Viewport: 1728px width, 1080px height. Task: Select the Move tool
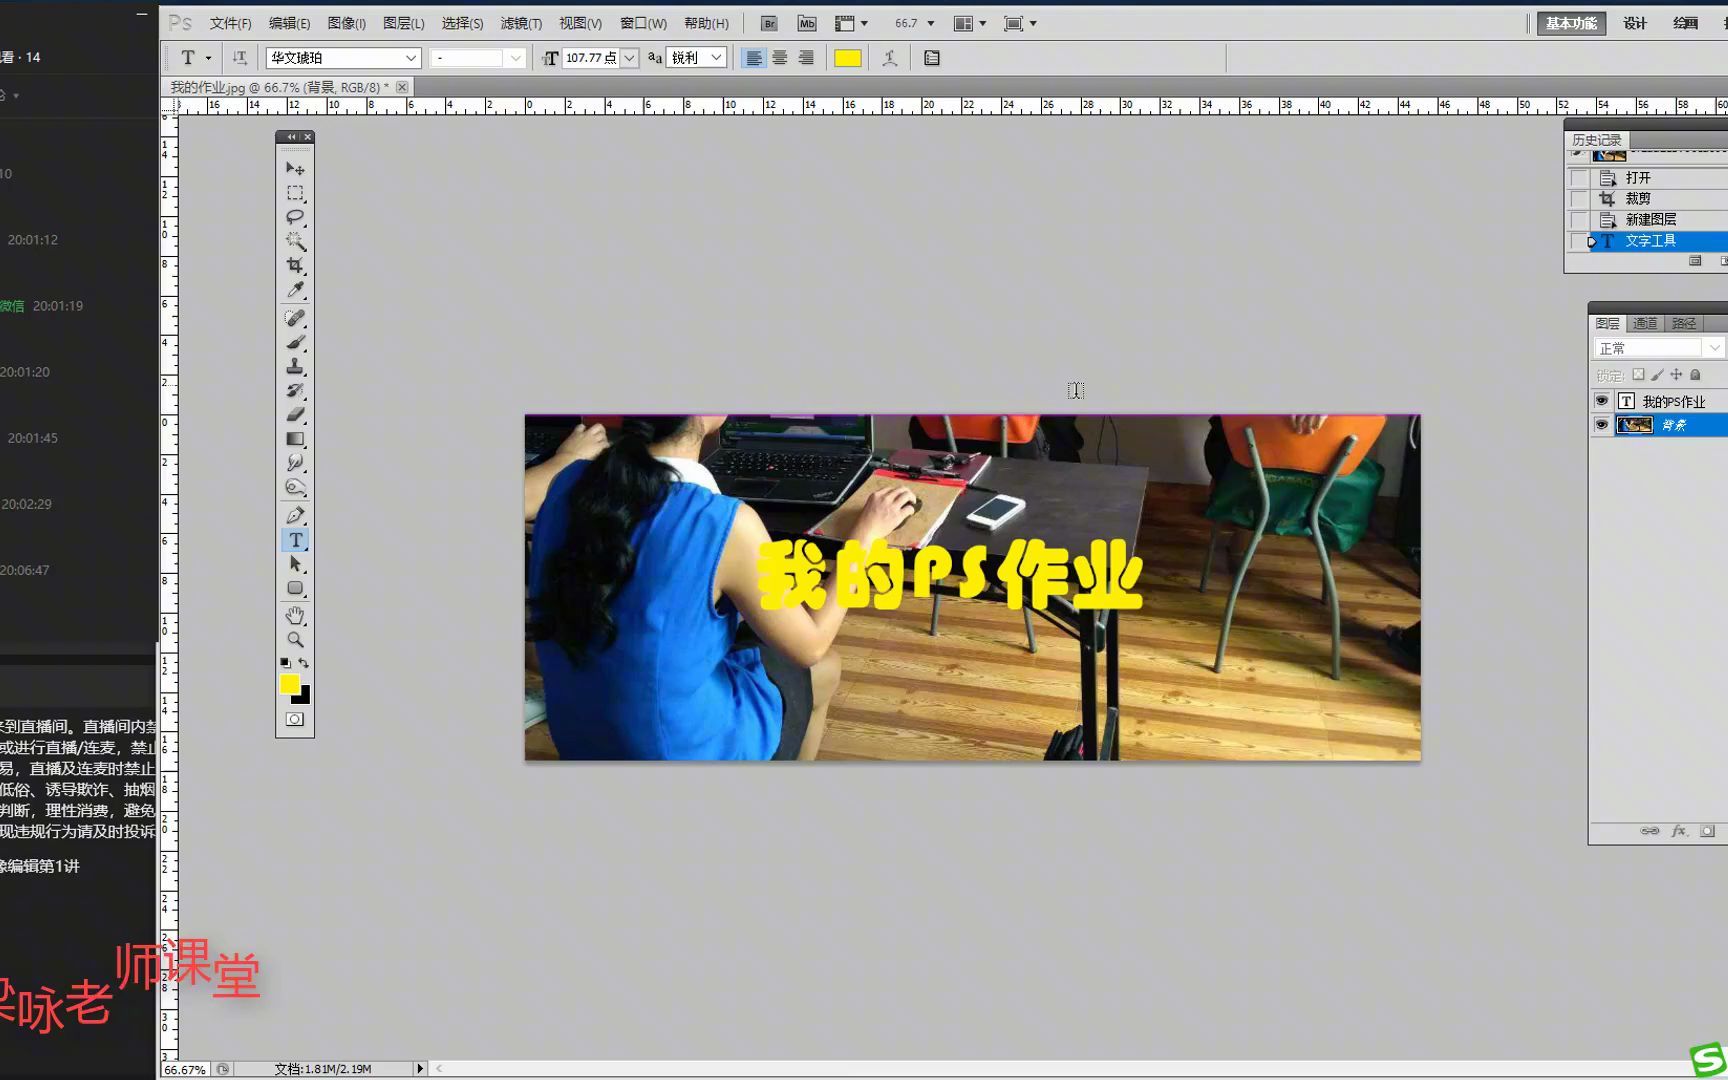click(295, 169)
